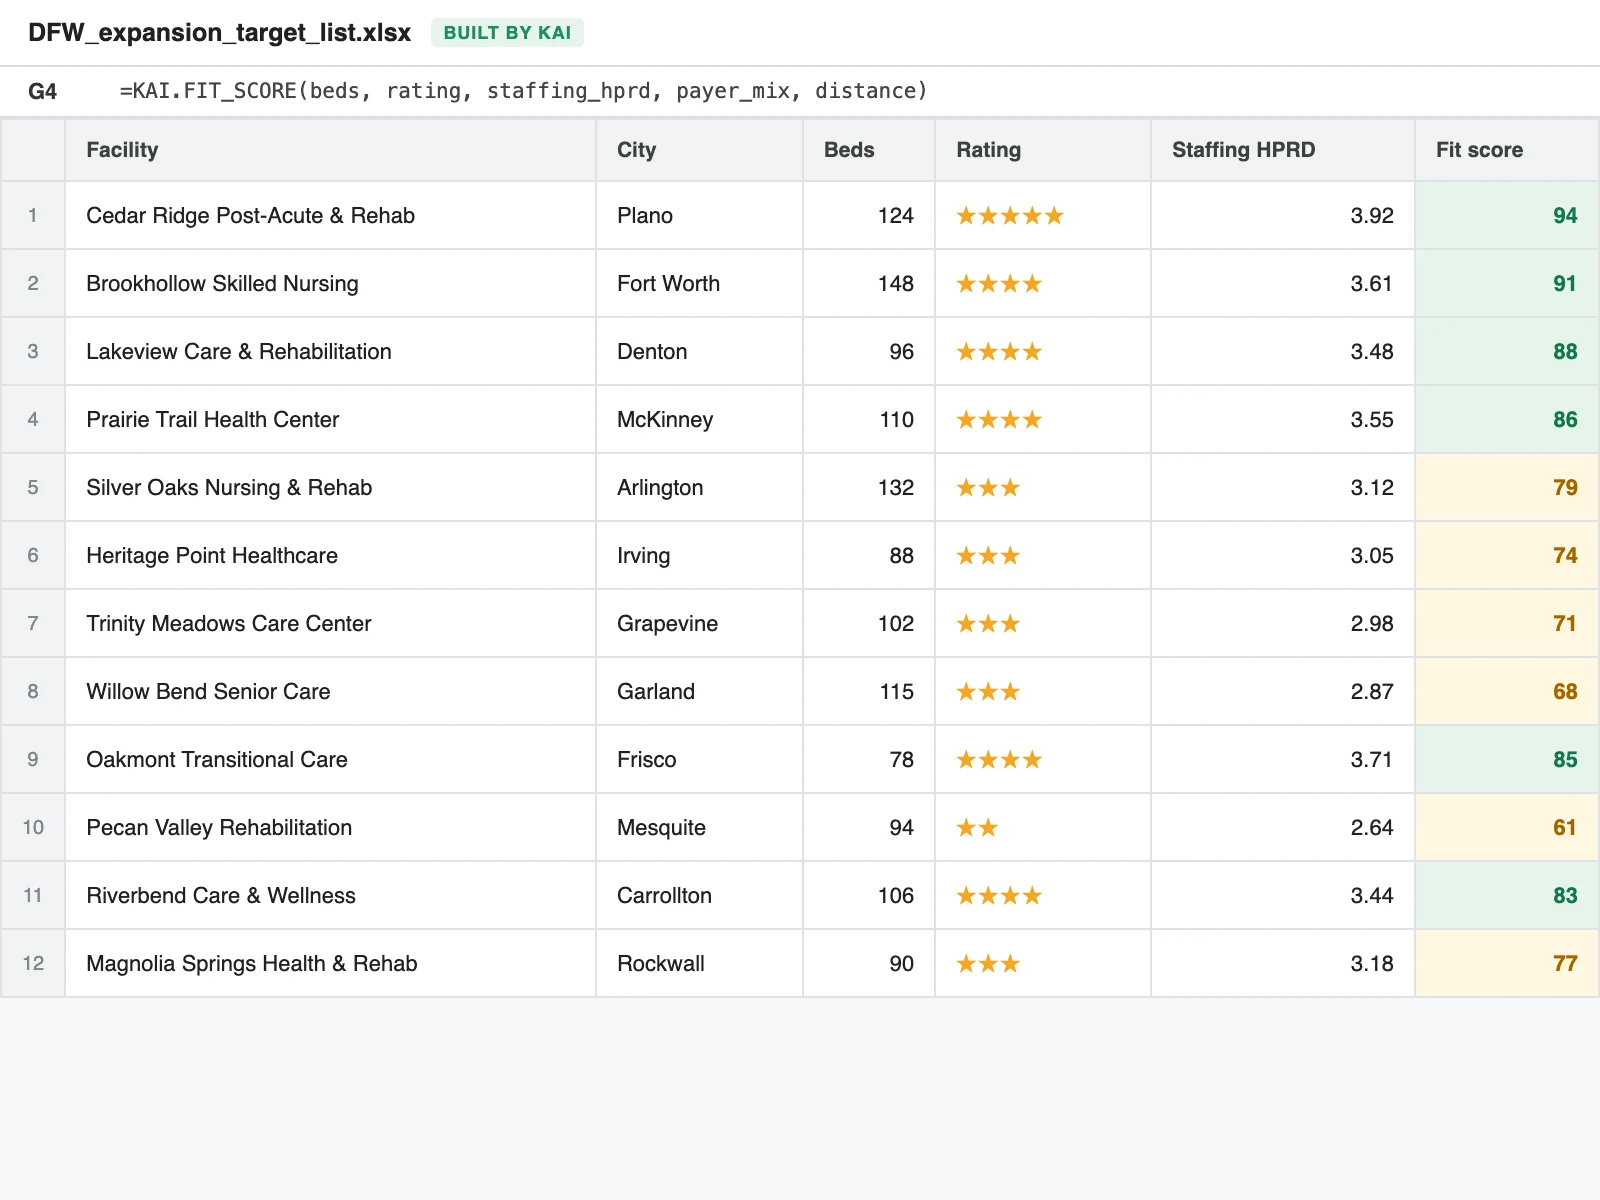Click the fit score 88 cell
This screenshot has height=1200, width=1600.
1507,351
